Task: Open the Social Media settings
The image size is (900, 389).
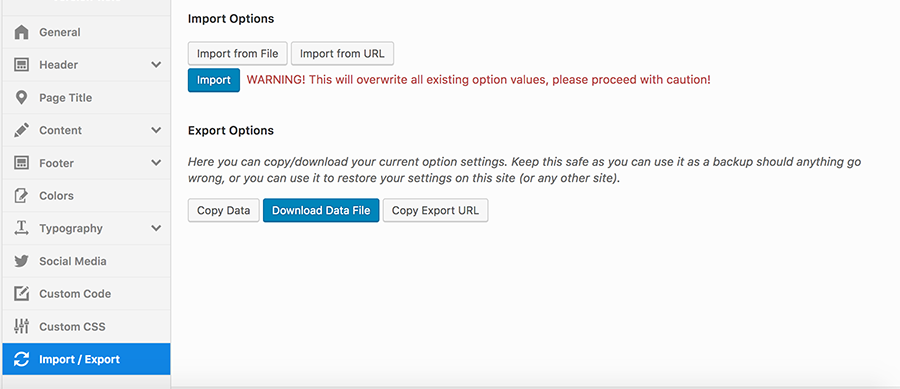Action: [86, 261]
